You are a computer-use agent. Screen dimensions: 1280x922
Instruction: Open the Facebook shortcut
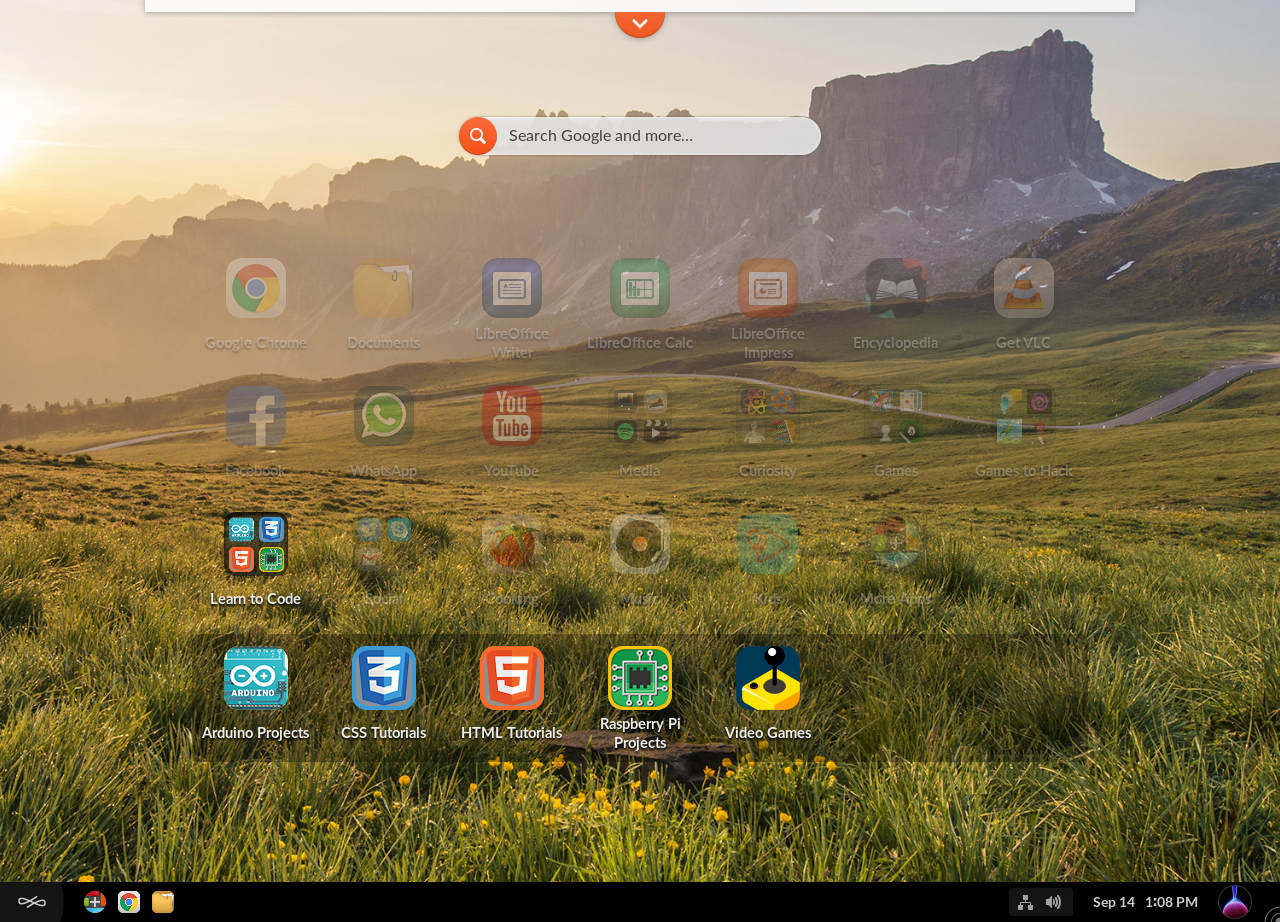(256, 416)
